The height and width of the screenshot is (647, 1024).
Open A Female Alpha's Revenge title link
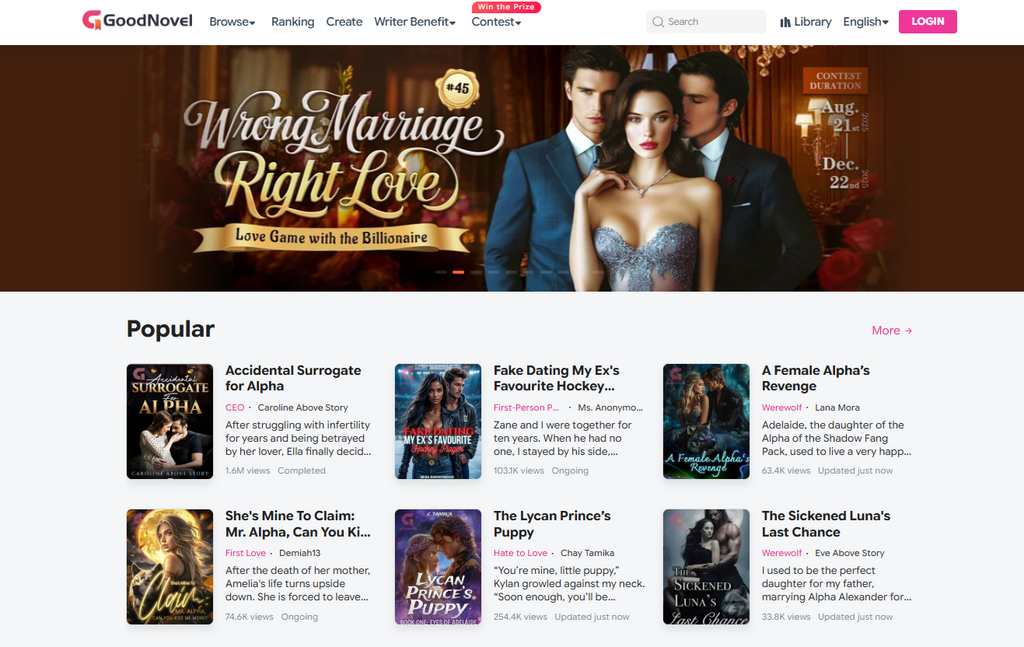click(816, 379)
